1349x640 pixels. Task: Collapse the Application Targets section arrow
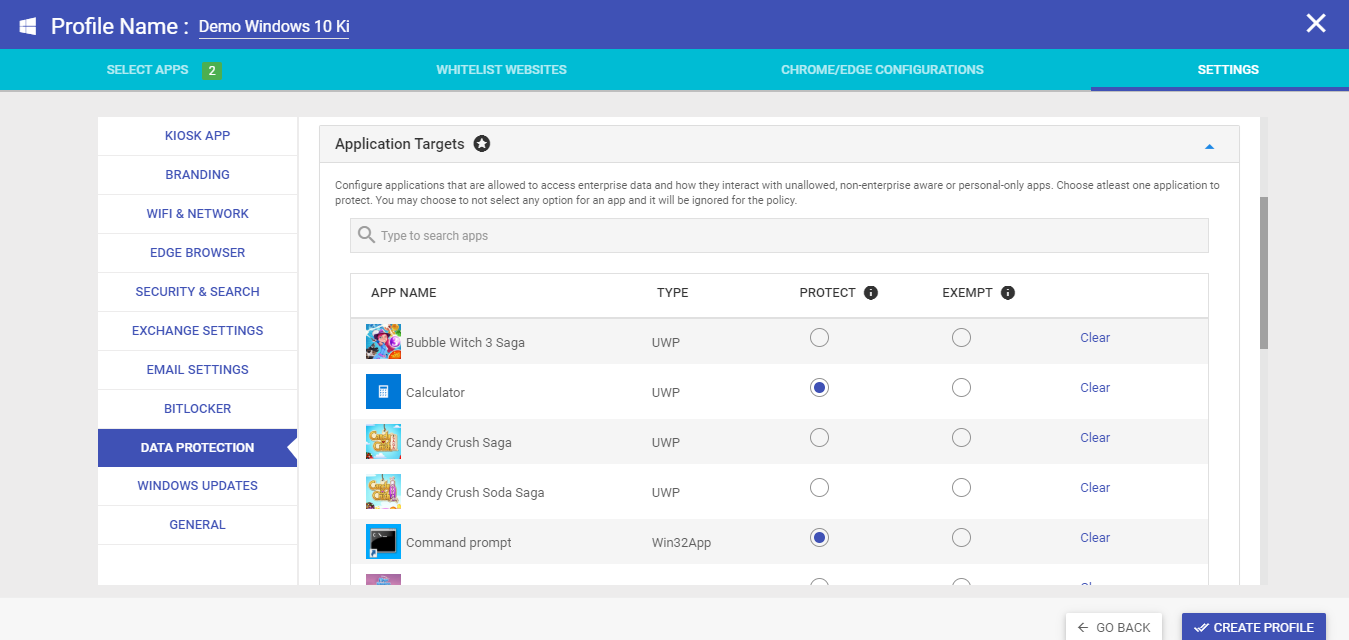tap(1209, 146)
